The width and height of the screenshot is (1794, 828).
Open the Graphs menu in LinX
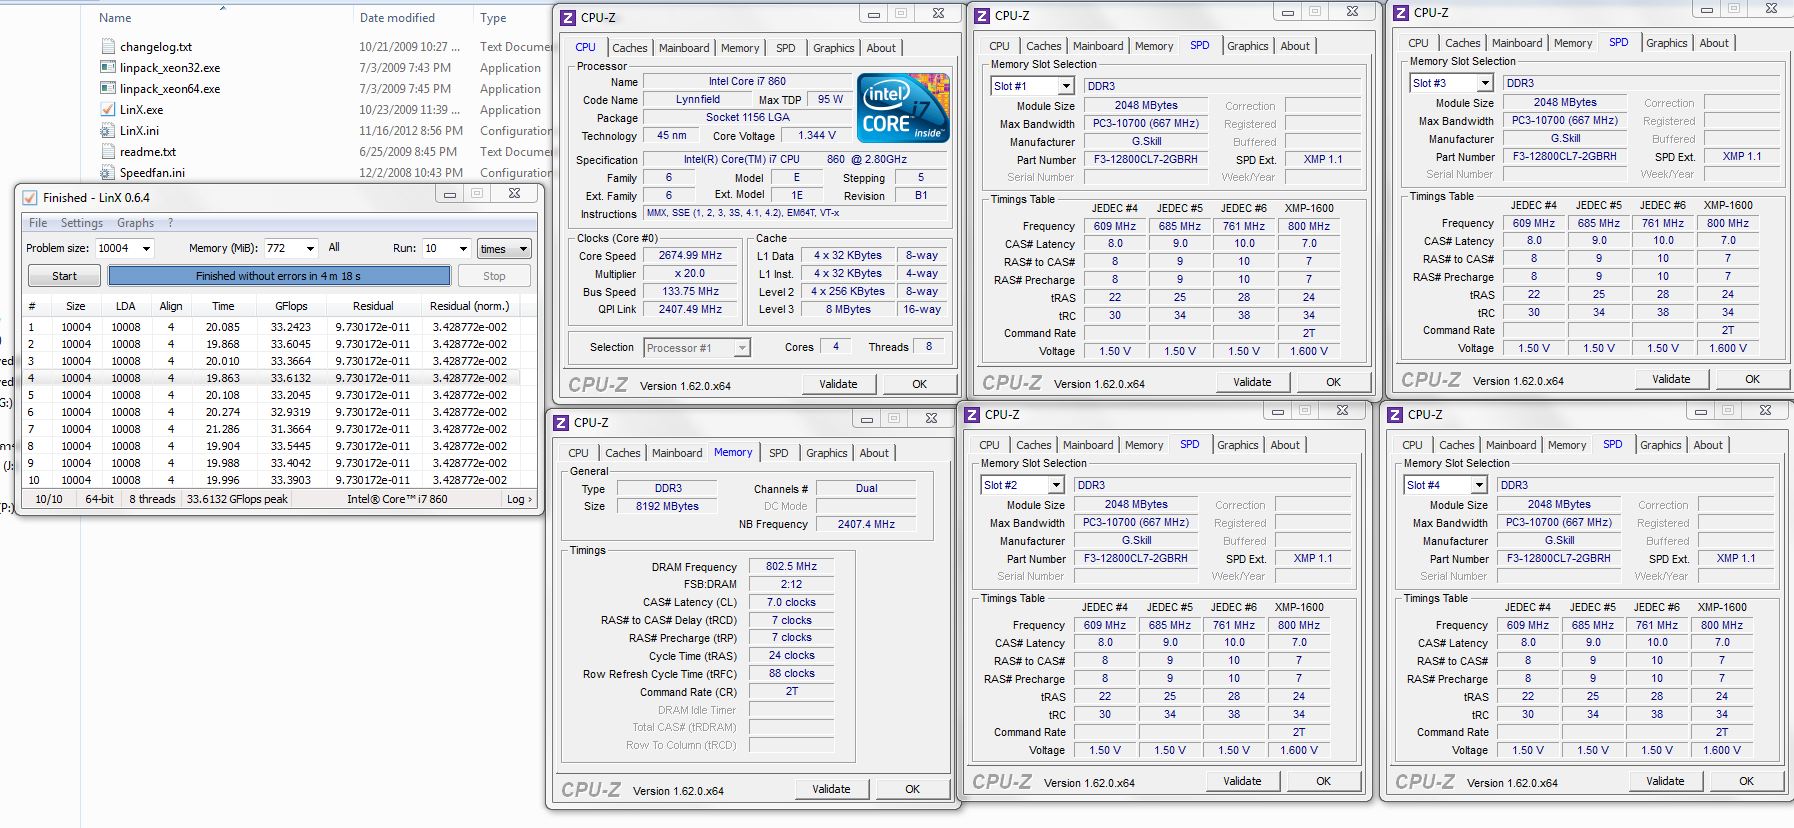(x=135, y=223)
